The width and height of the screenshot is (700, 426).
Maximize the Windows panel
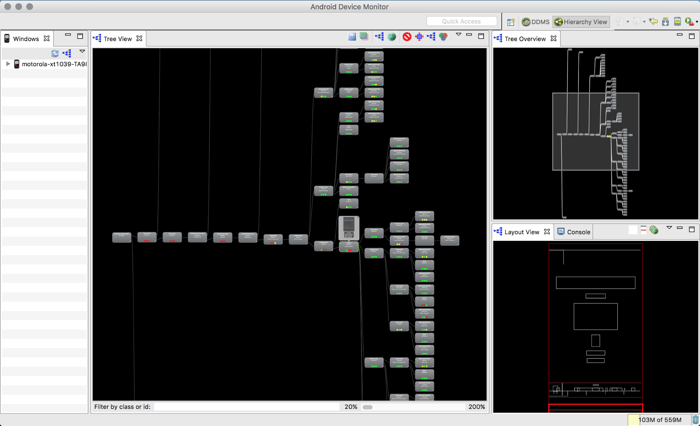point(80,36)
